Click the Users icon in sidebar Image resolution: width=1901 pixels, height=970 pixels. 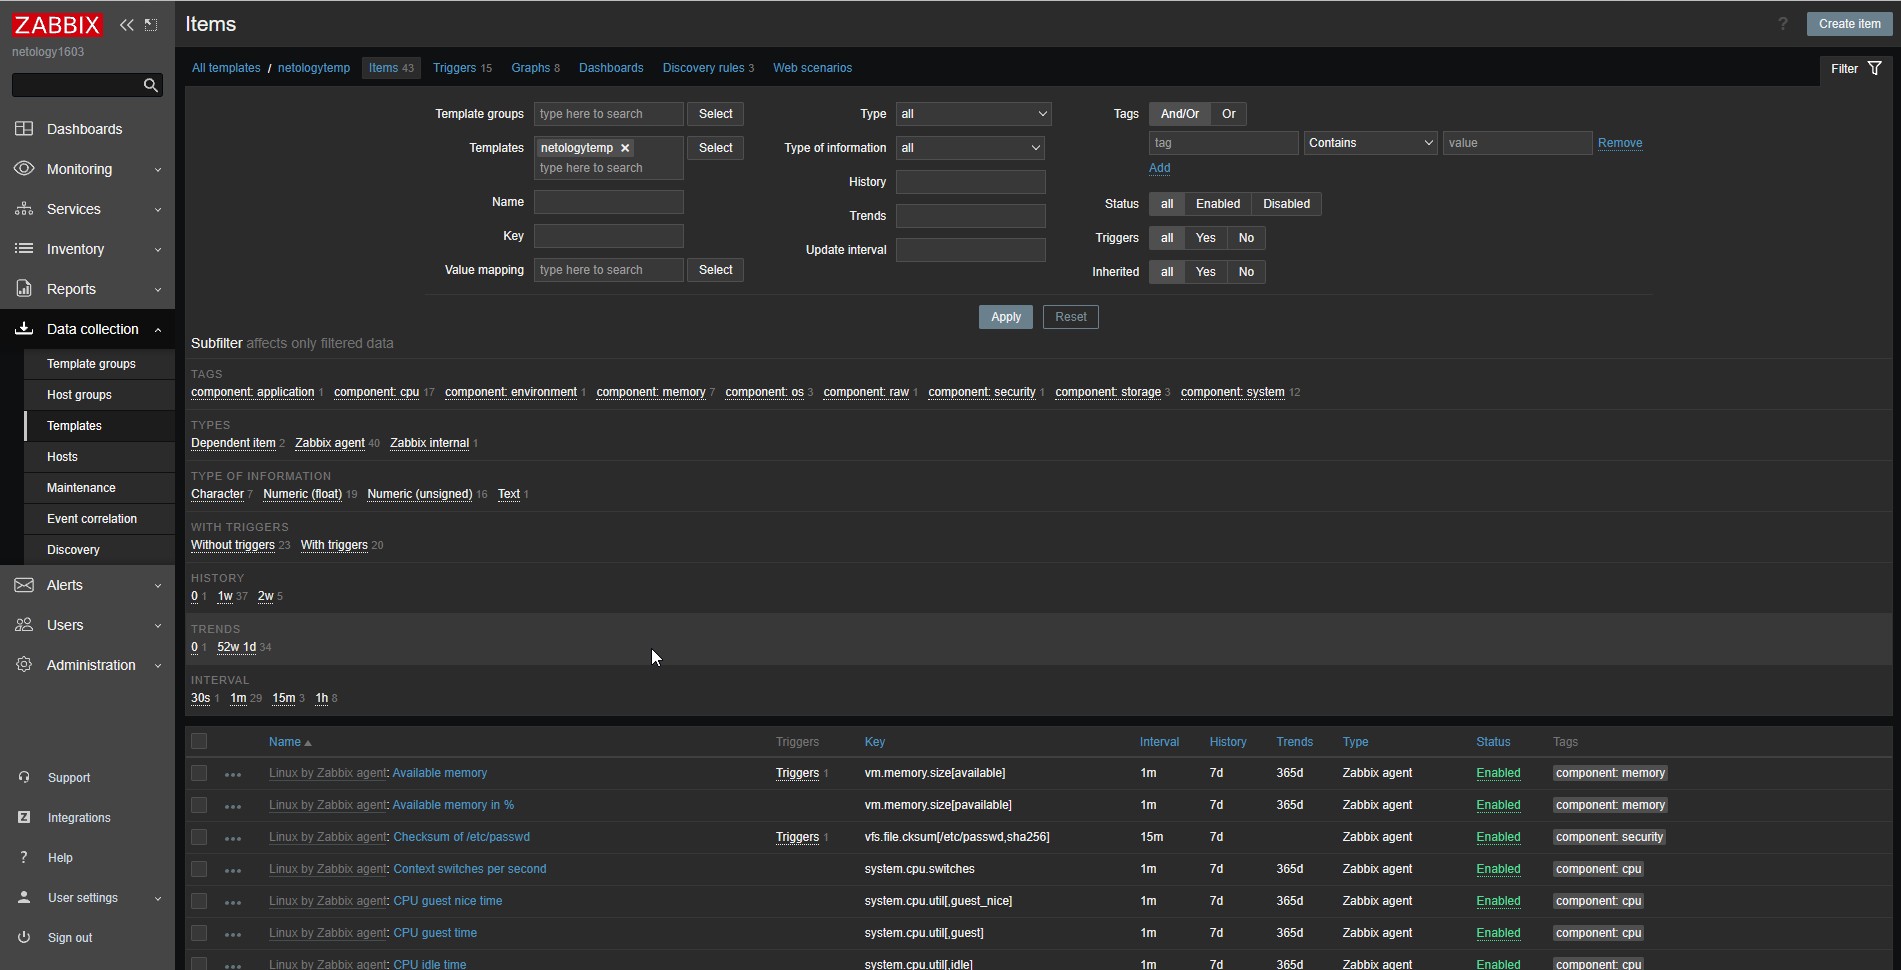pyautogui.click(x=24, y=625)
